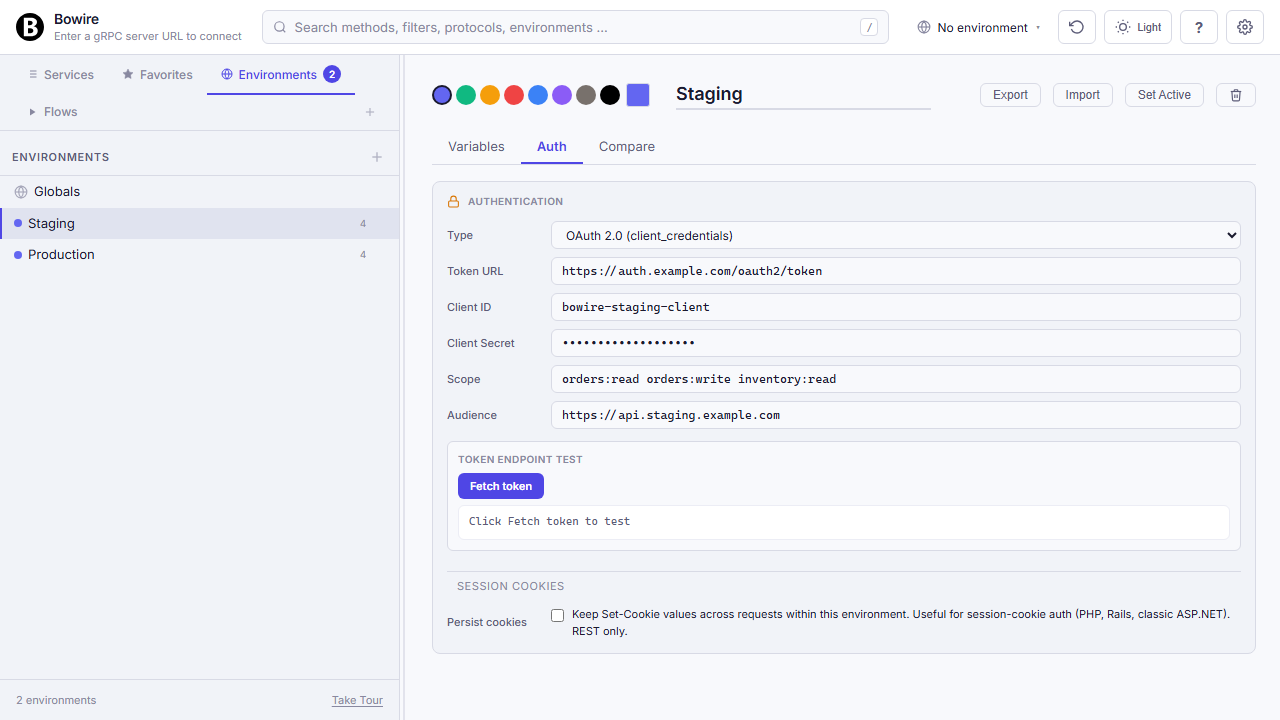Click the Token URL field
The width and height of the screenshot is (1280, 720).
(x=896, y=271)
